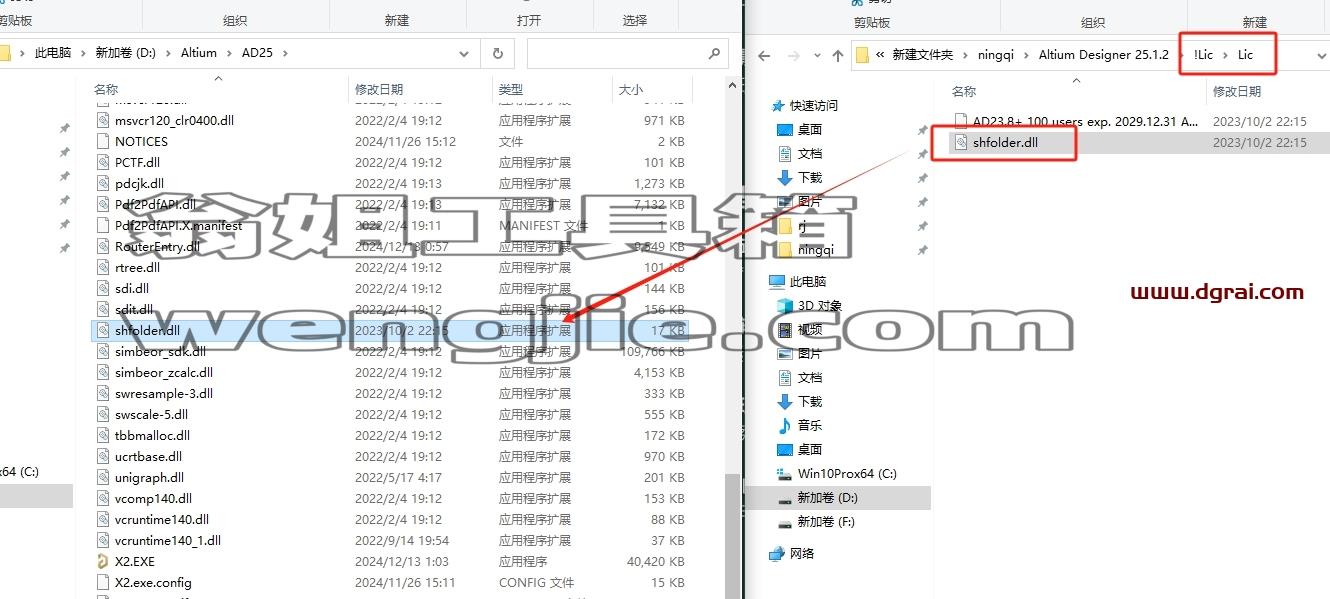The width and height of the screenshot is (1330, 599).
Task: Go to 新加卷 (D:) breadcrumb in AD25 window
Action: [126, 53]
